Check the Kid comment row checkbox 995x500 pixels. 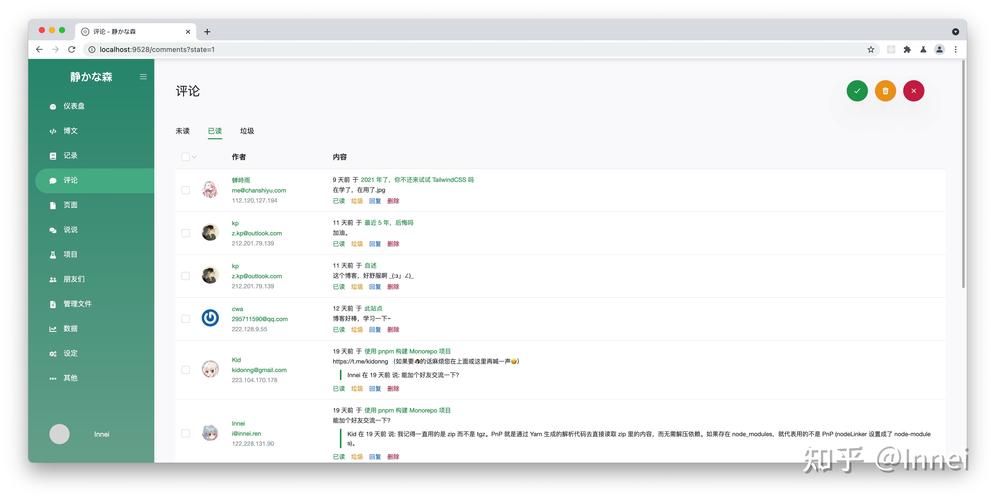point(185,369)
